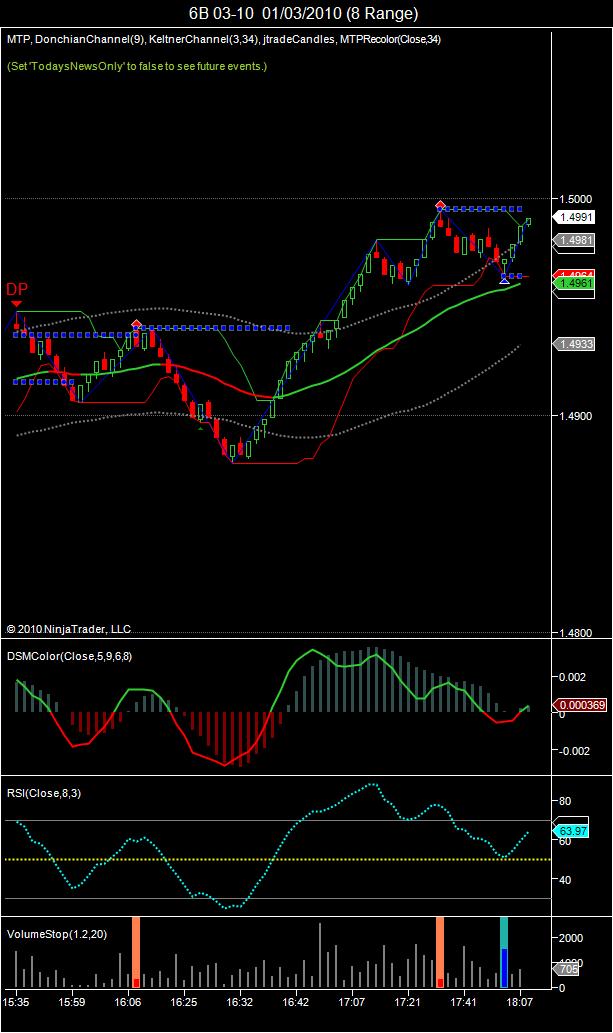Click the 16:06 time axis label
This screenshot has width=613, height=1033.
pos(127,1002)
